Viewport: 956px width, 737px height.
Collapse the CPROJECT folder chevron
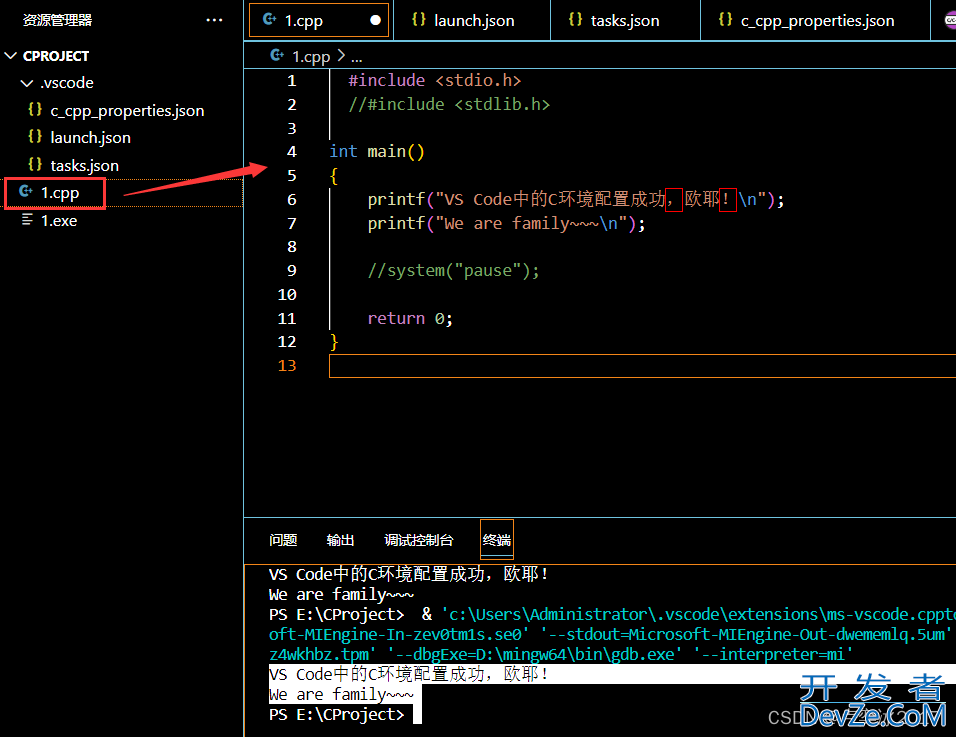point(10,55)
